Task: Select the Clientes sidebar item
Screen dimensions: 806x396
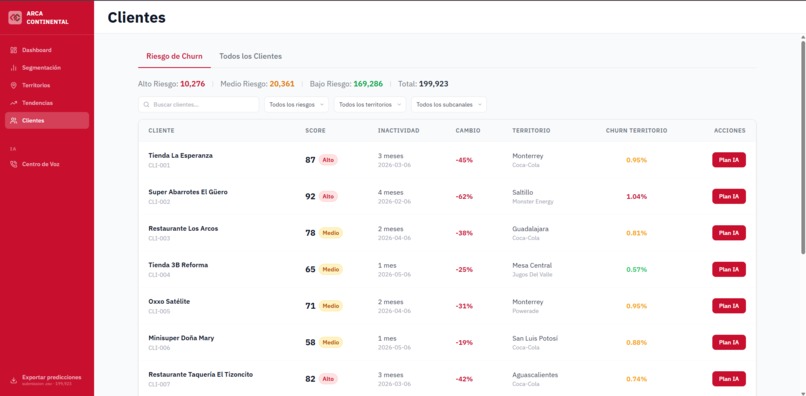Action: click(x=47, y=120)
